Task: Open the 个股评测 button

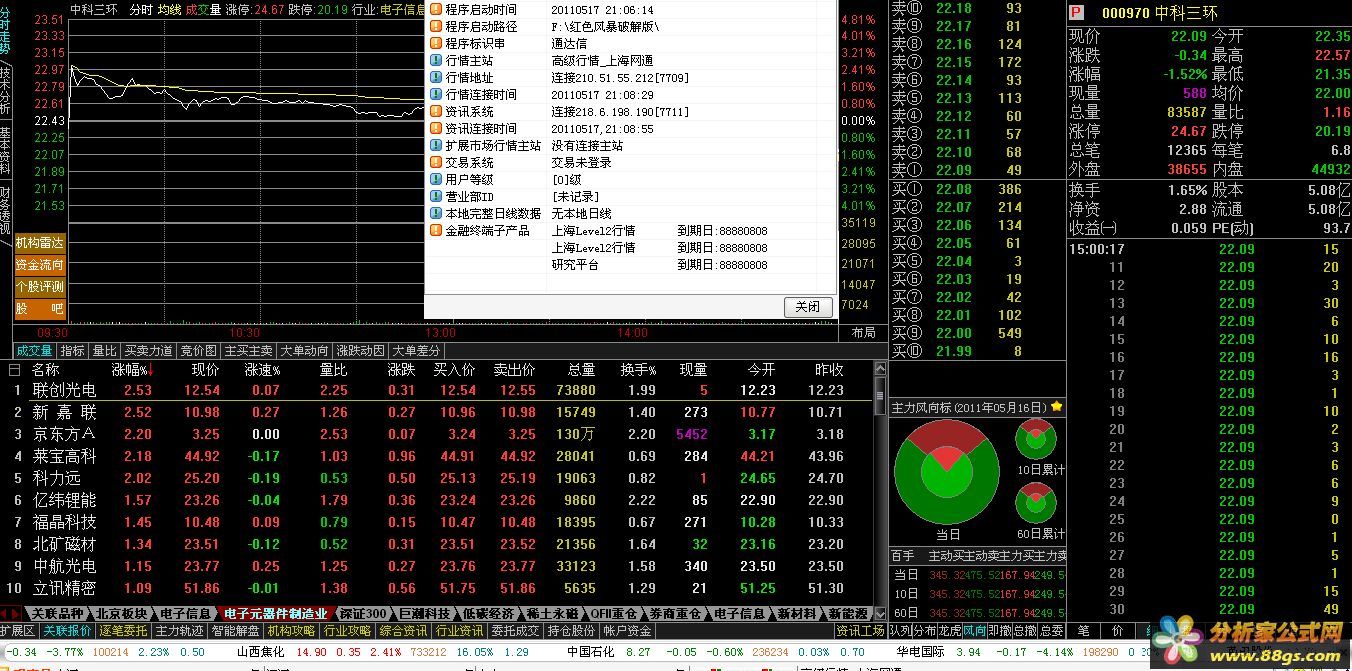Action: (39, 287)
